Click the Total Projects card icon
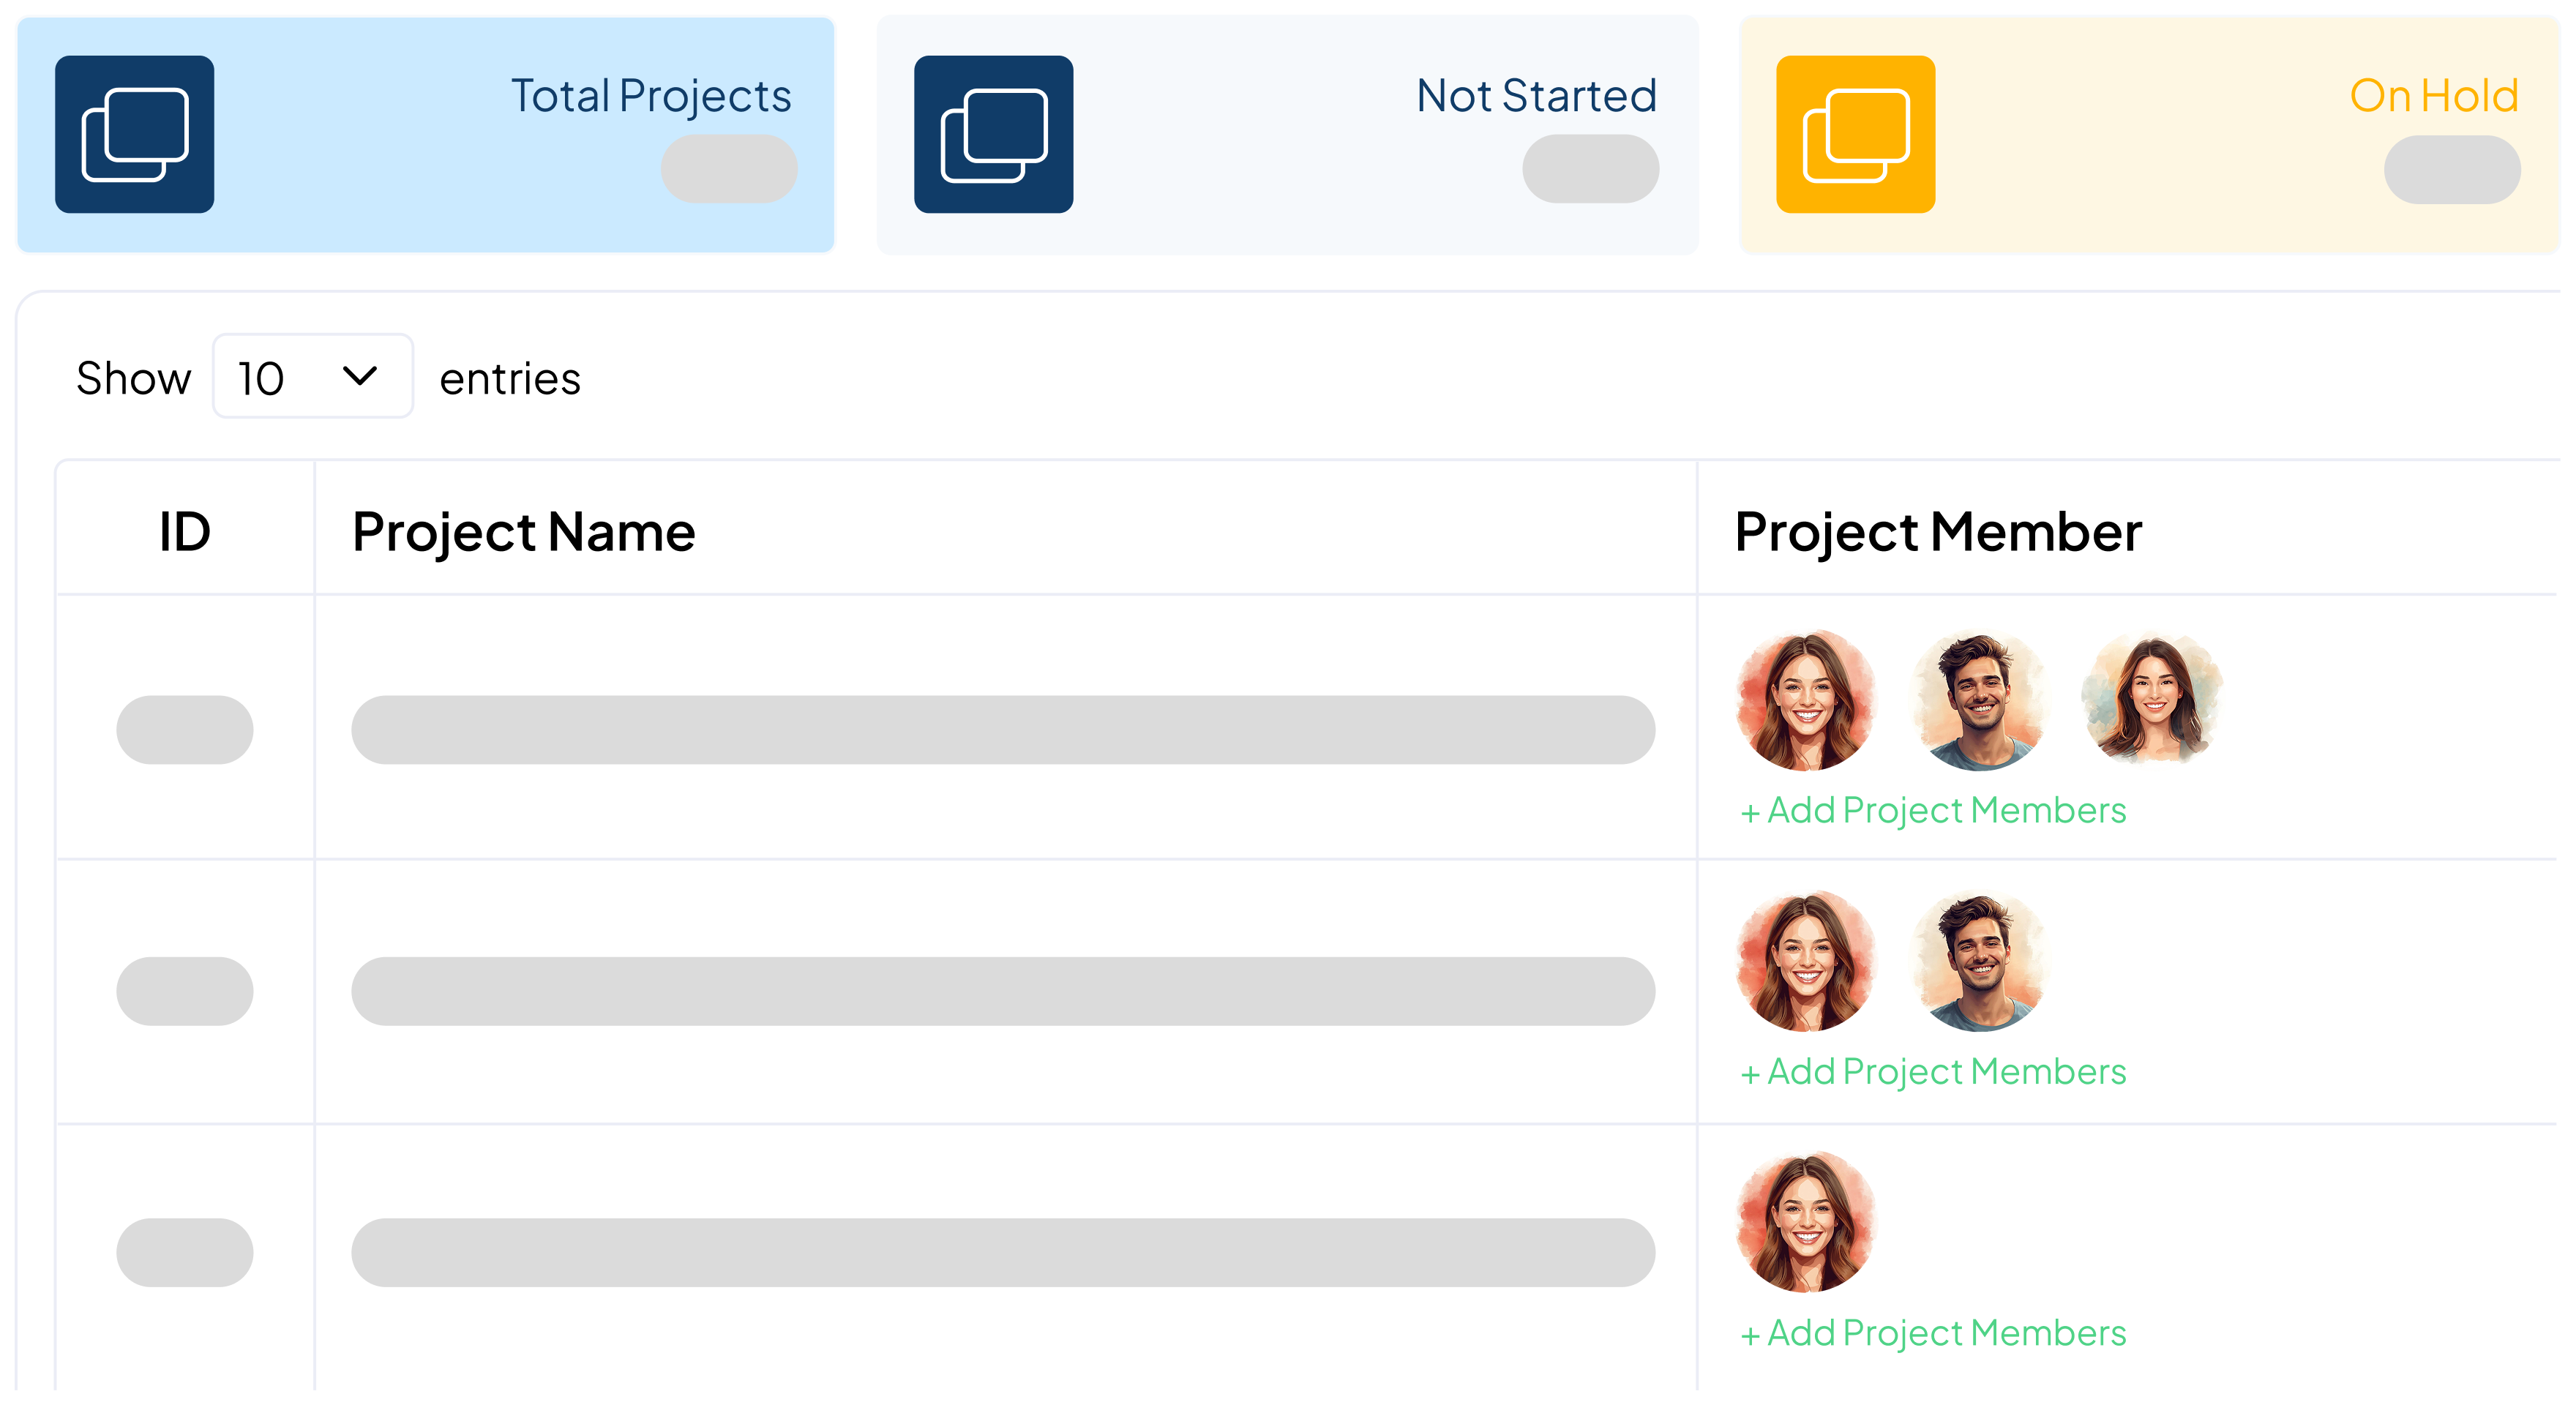Screen dimensions: 2576x1405 point(135,135)
